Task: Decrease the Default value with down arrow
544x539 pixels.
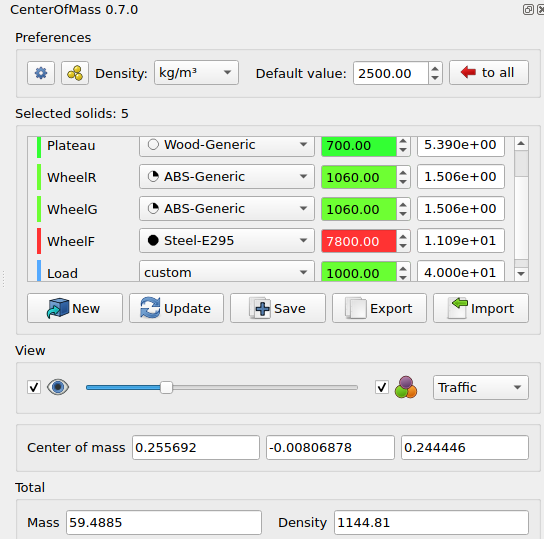Action: pyautogui.click(x=435, y=78)
